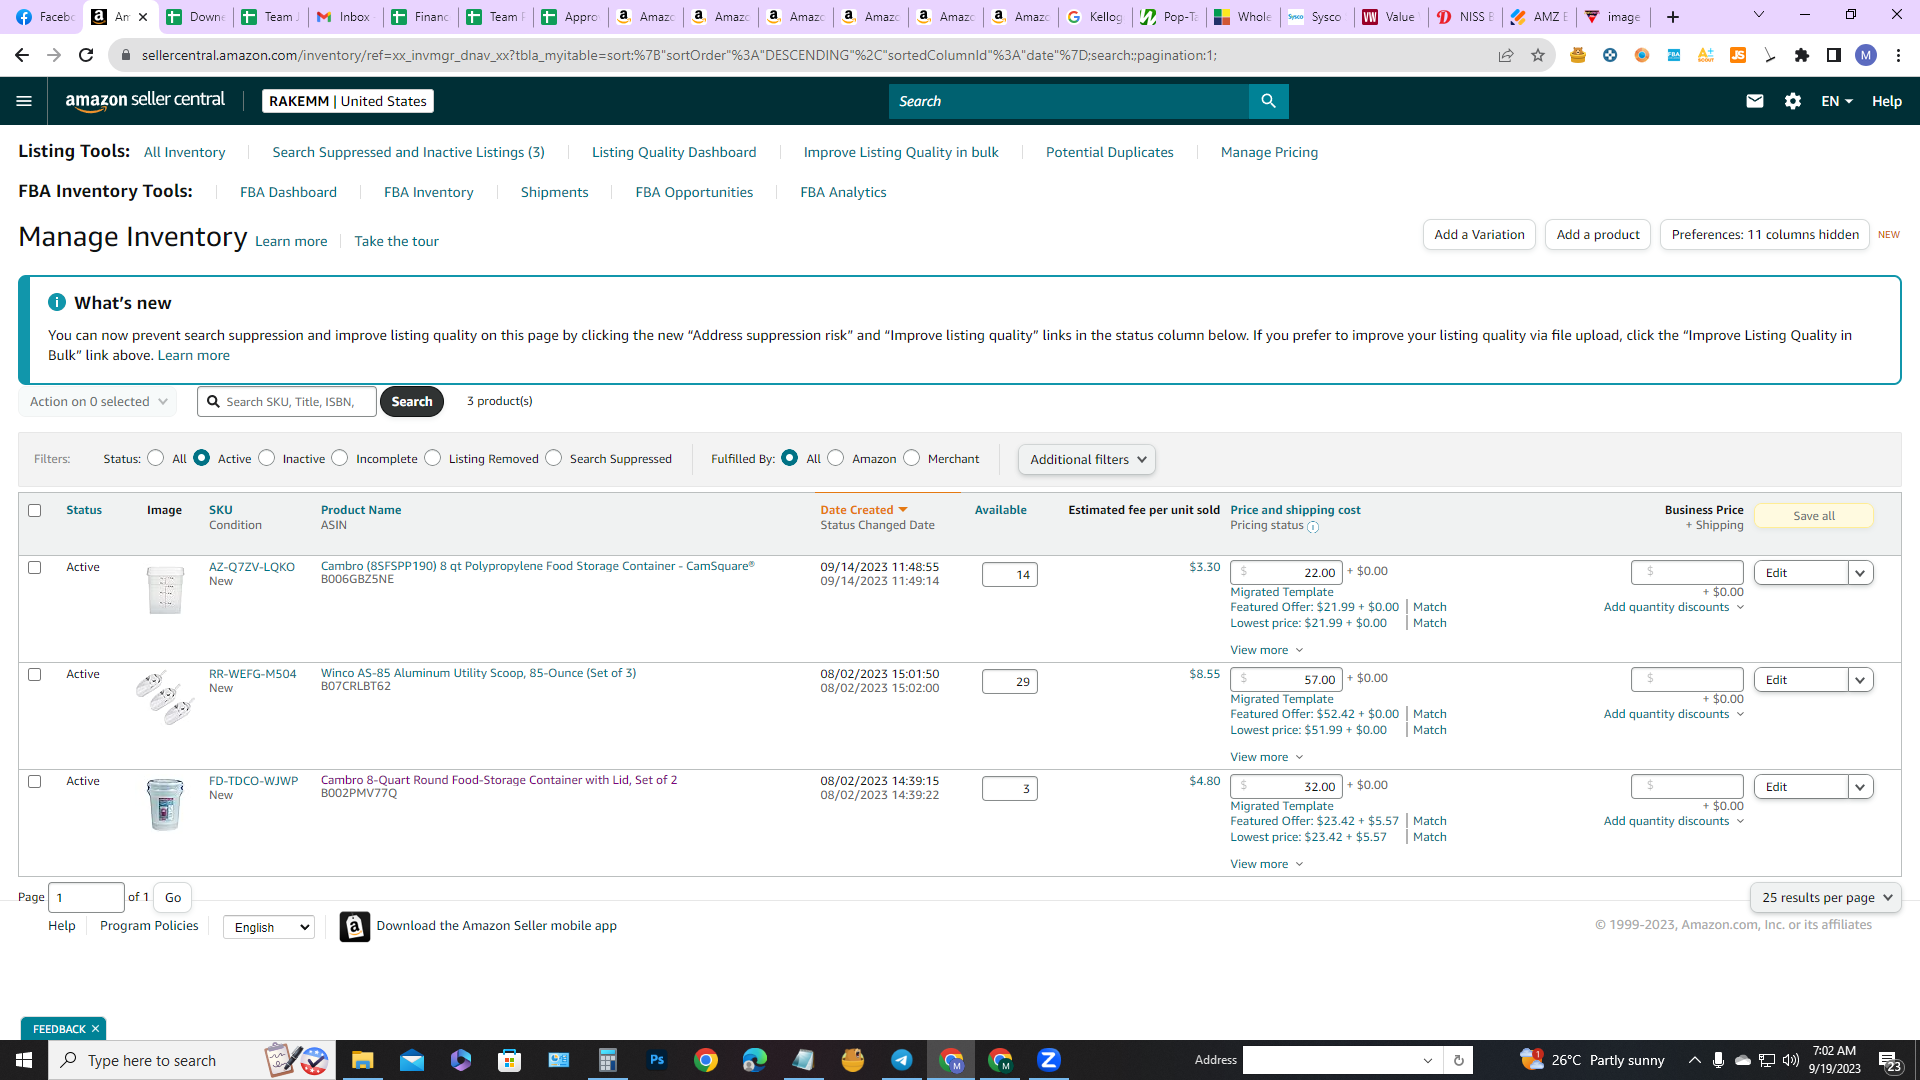Open the Seller Central hamburger menu
The image size is (1920, 1080).
(24, 101)
